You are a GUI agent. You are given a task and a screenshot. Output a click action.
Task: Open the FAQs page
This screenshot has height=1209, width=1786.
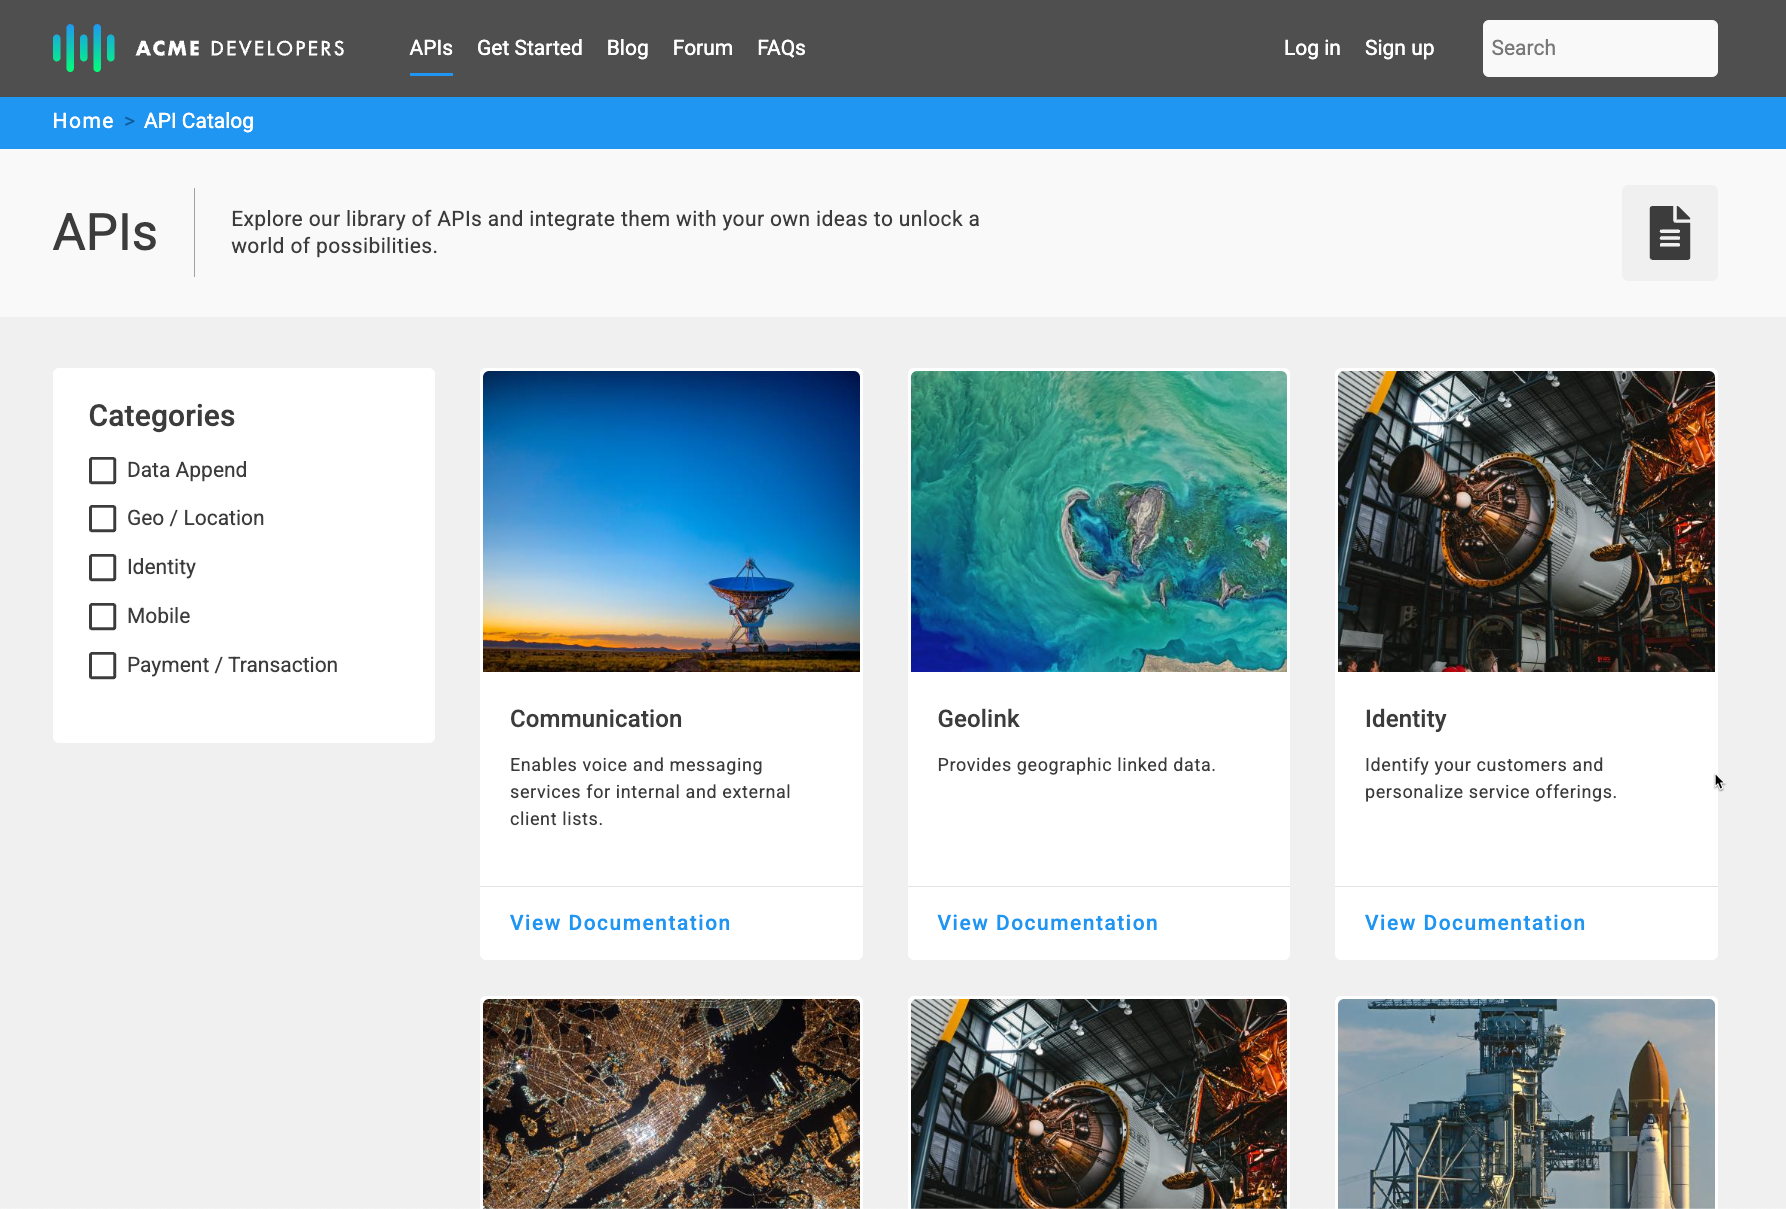tap(781, 48)
